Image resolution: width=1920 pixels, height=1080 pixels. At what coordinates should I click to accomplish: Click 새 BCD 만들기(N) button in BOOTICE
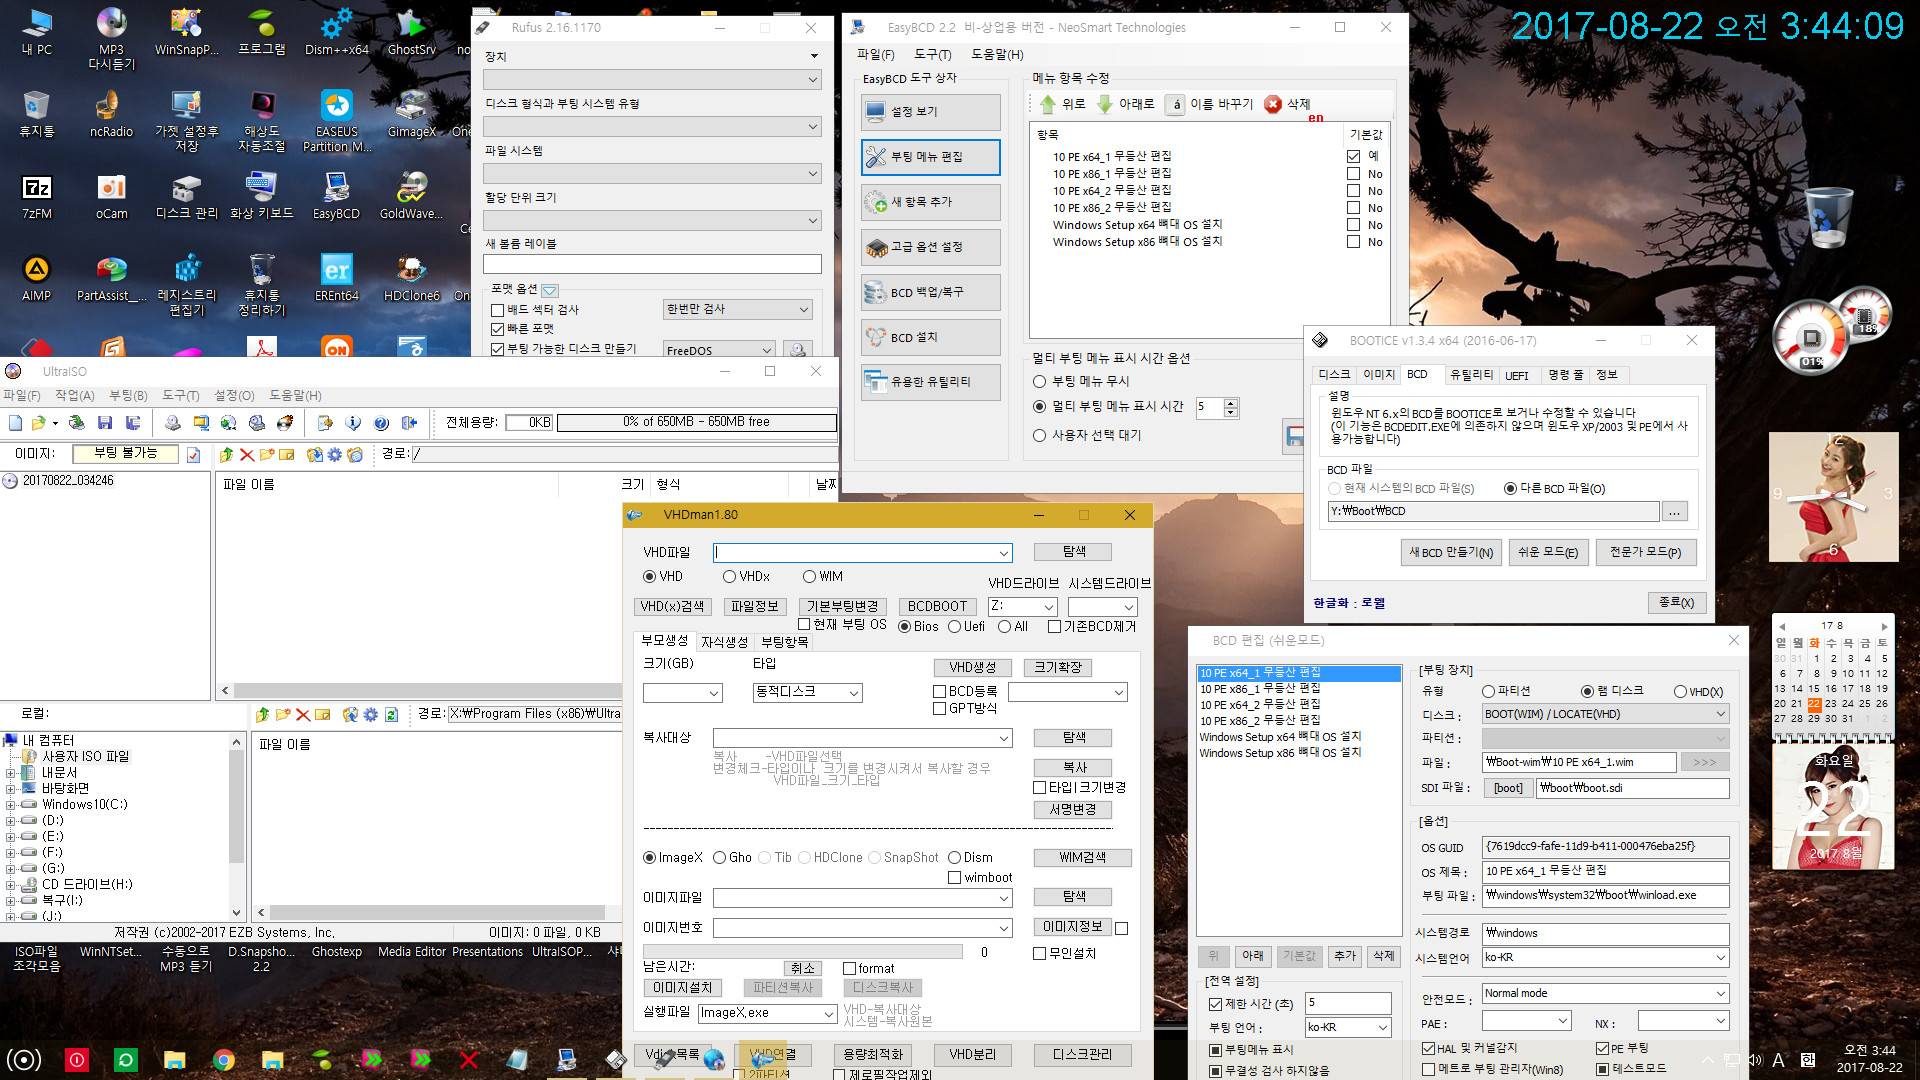(1450, 553)
